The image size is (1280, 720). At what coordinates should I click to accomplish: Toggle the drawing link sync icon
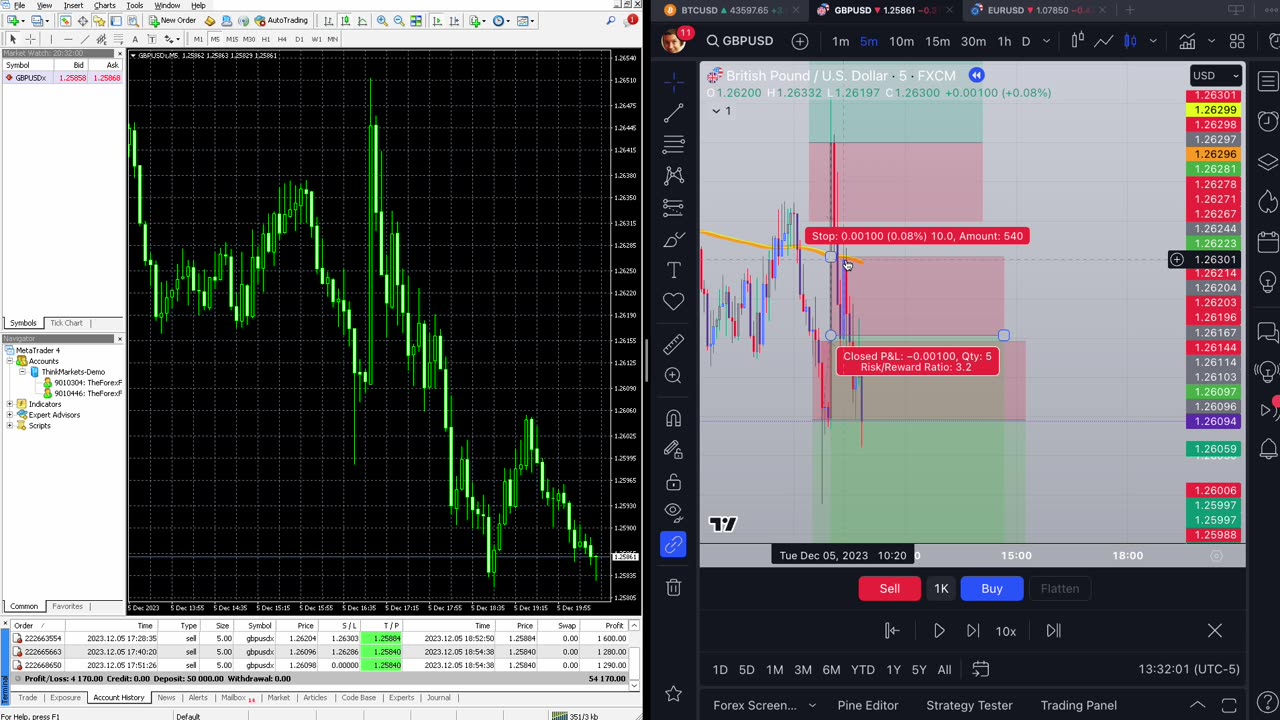(x=673, y=545)
